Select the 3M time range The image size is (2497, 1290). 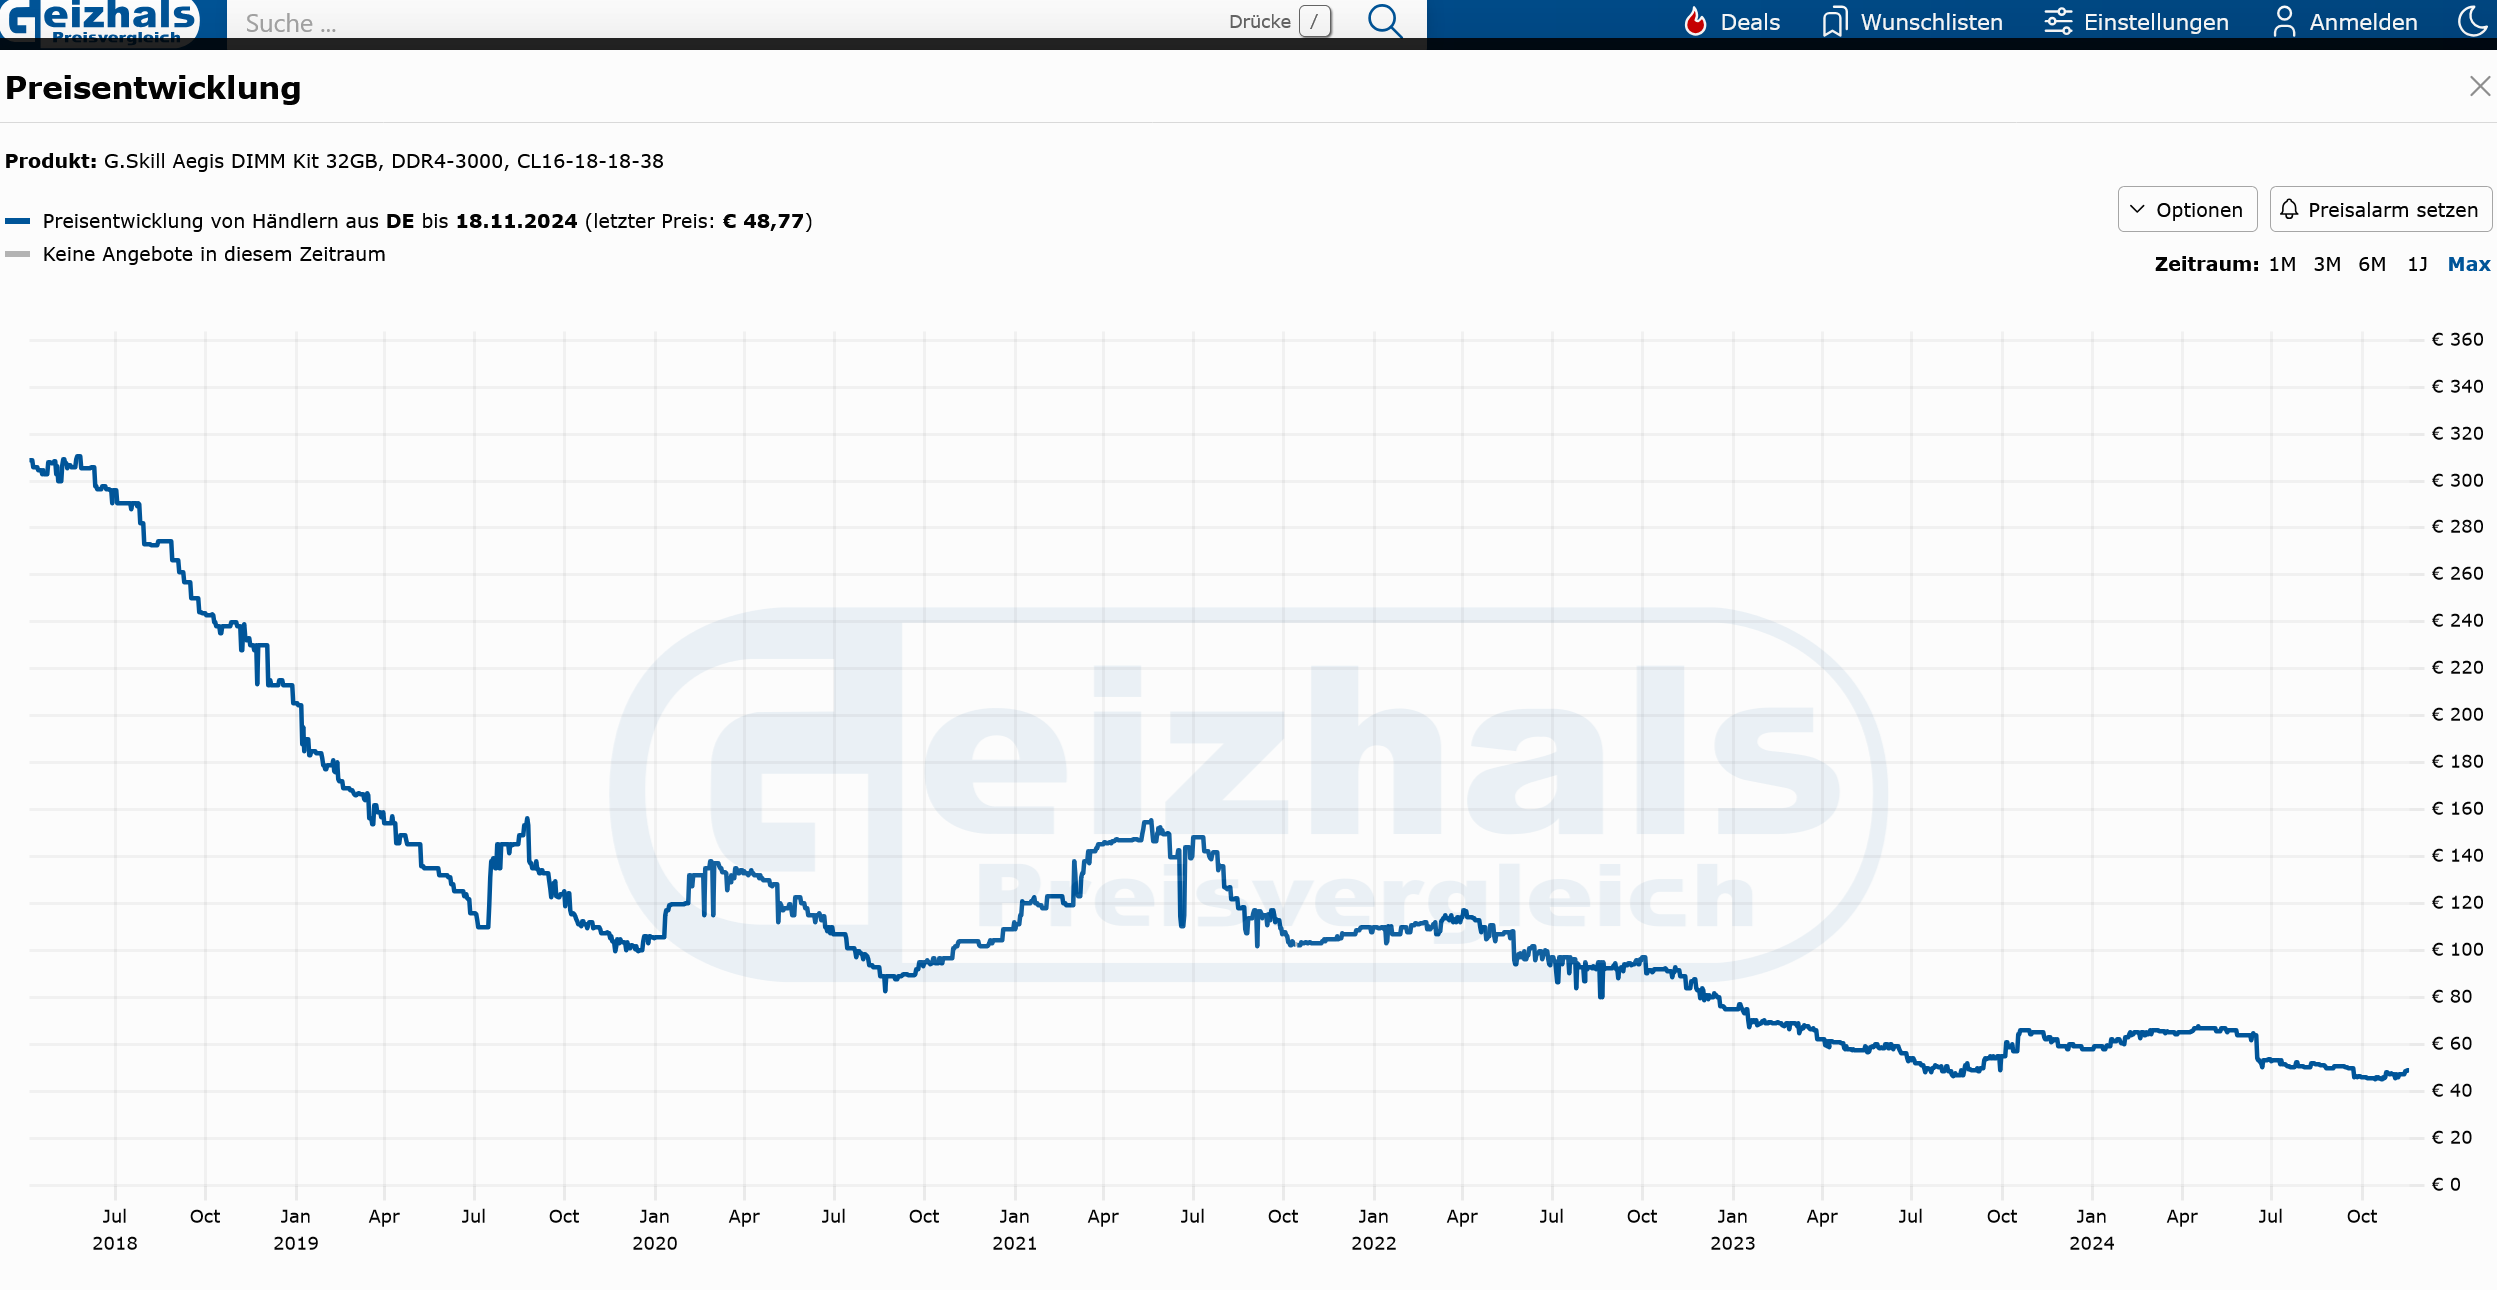[x=2326, y=264]
